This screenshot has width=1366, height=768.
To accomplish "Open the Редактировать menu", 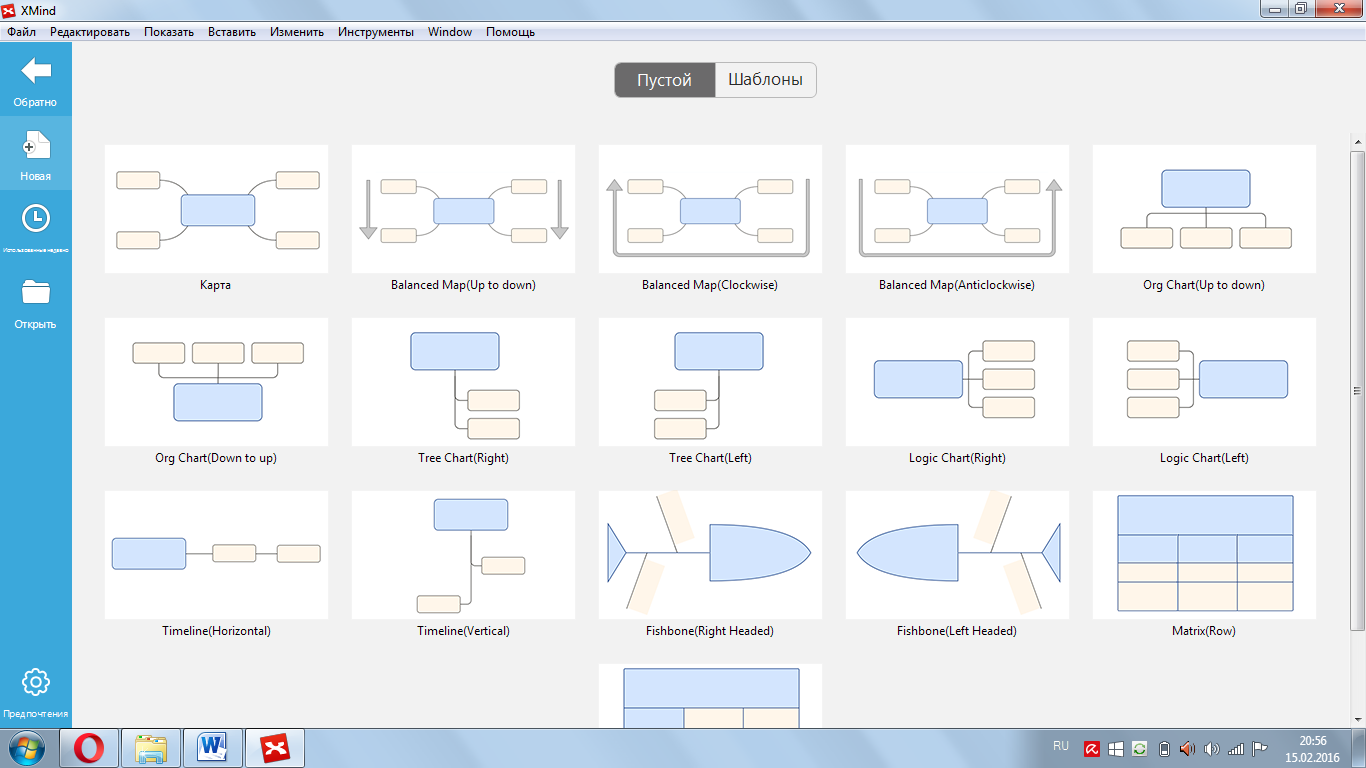I will tap(90, 32).
